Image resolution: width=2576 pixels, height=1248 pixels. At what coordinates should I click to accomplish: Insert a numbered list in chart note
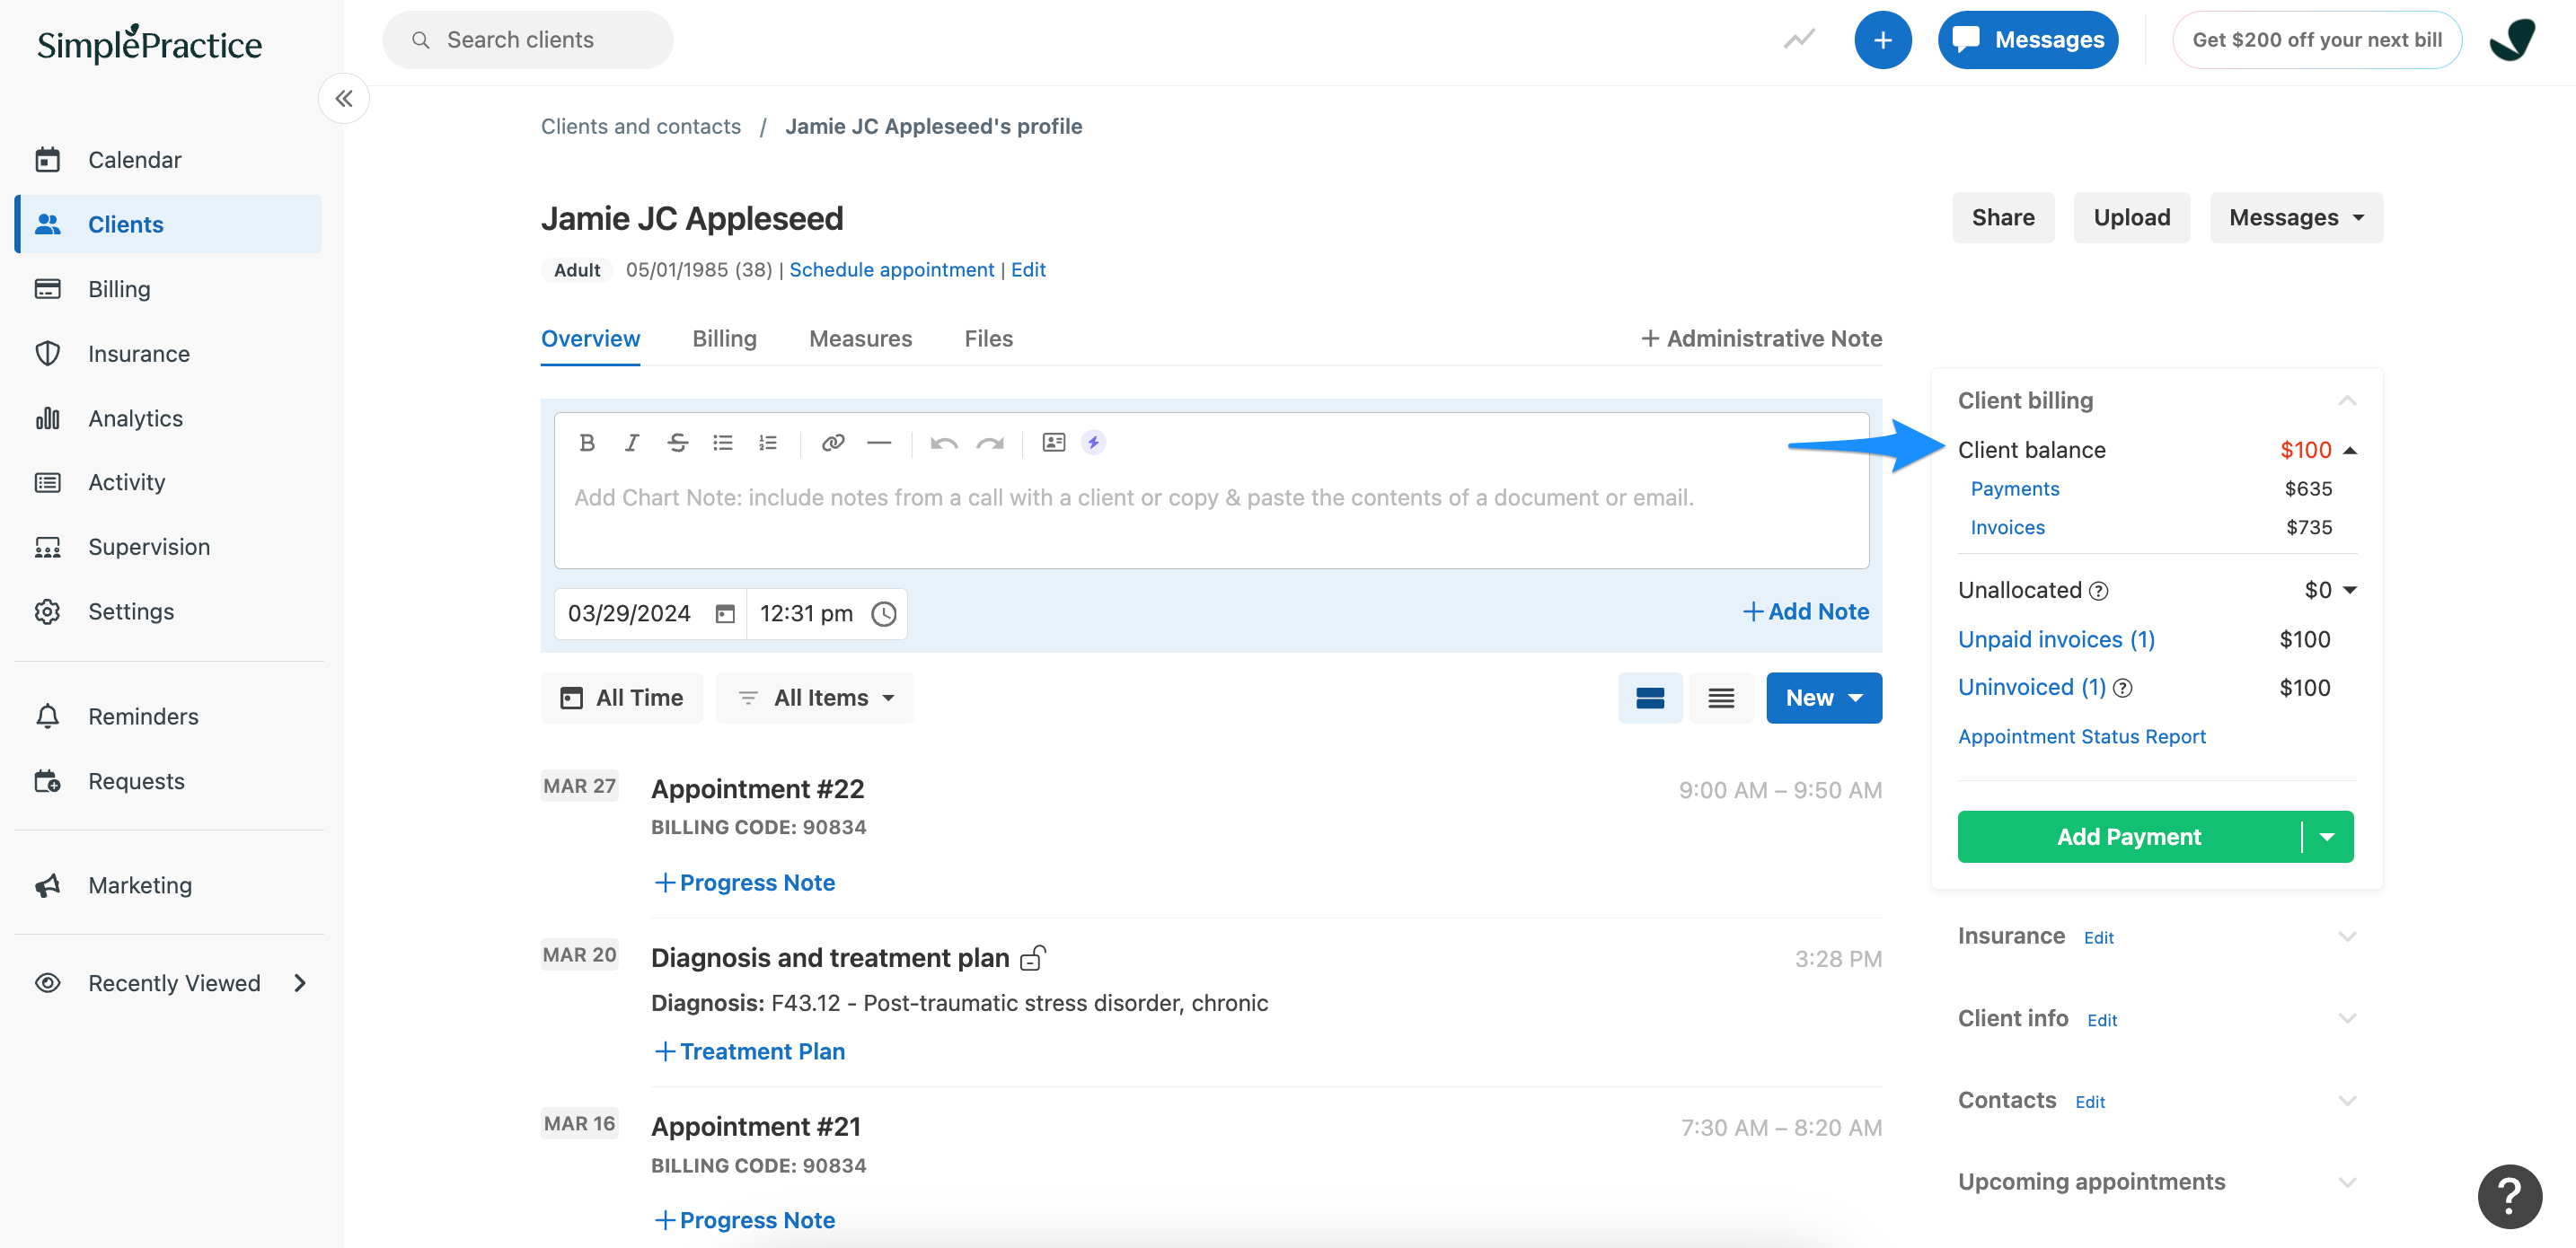point(767,442)
